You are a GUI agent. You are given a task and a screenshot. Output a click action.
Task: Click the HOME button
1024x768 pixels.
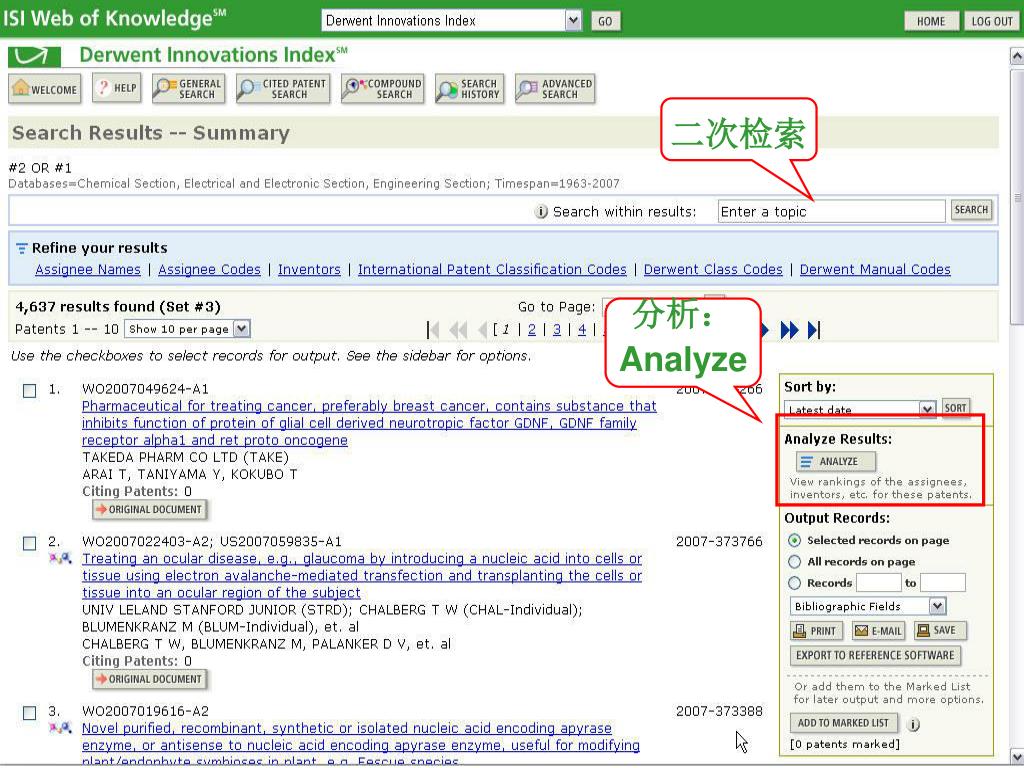931,22
